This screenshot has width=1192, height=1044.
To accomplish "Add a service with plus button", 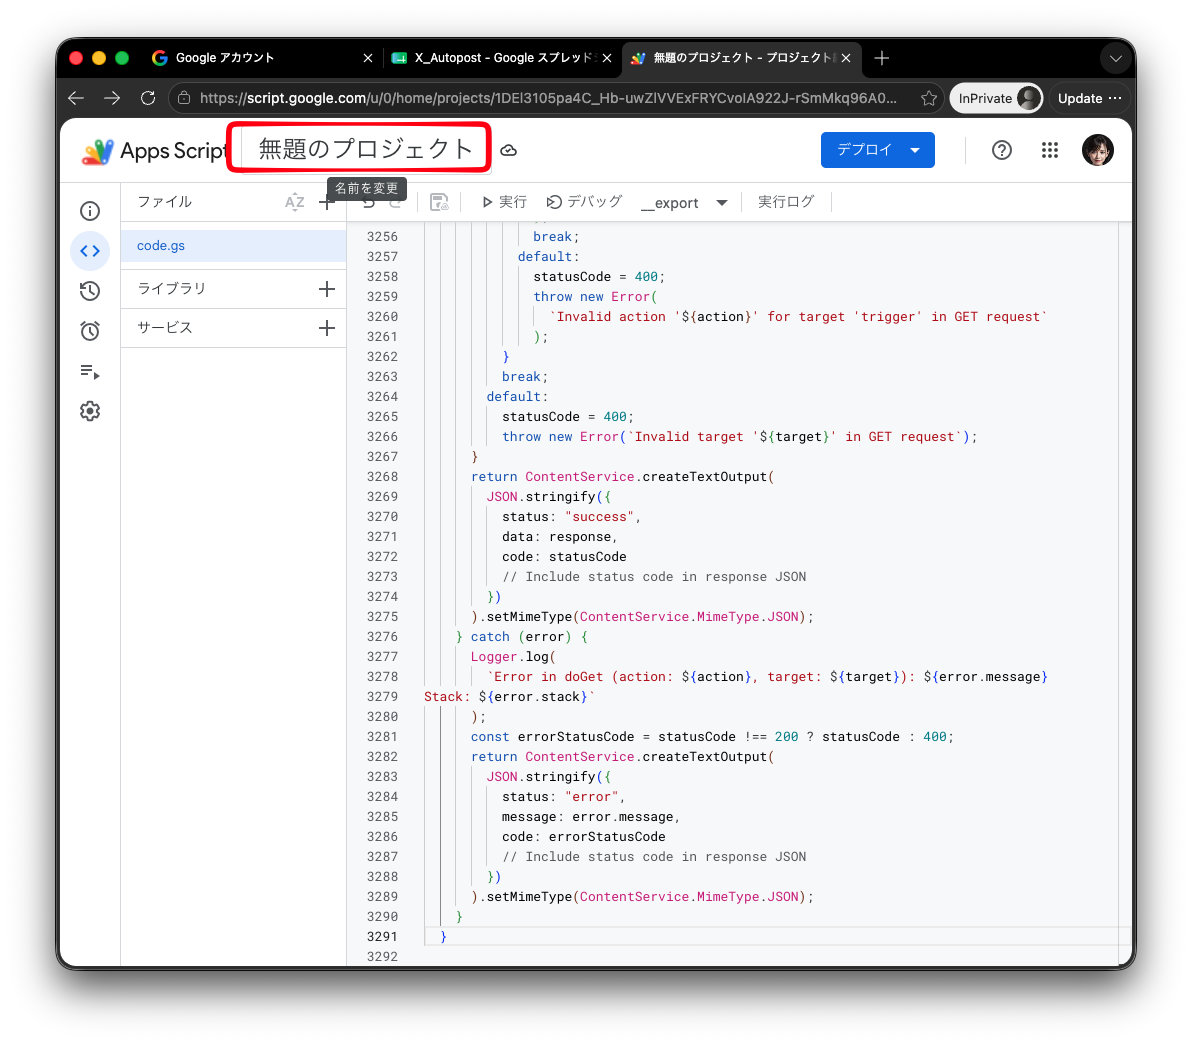I will 327,328.
